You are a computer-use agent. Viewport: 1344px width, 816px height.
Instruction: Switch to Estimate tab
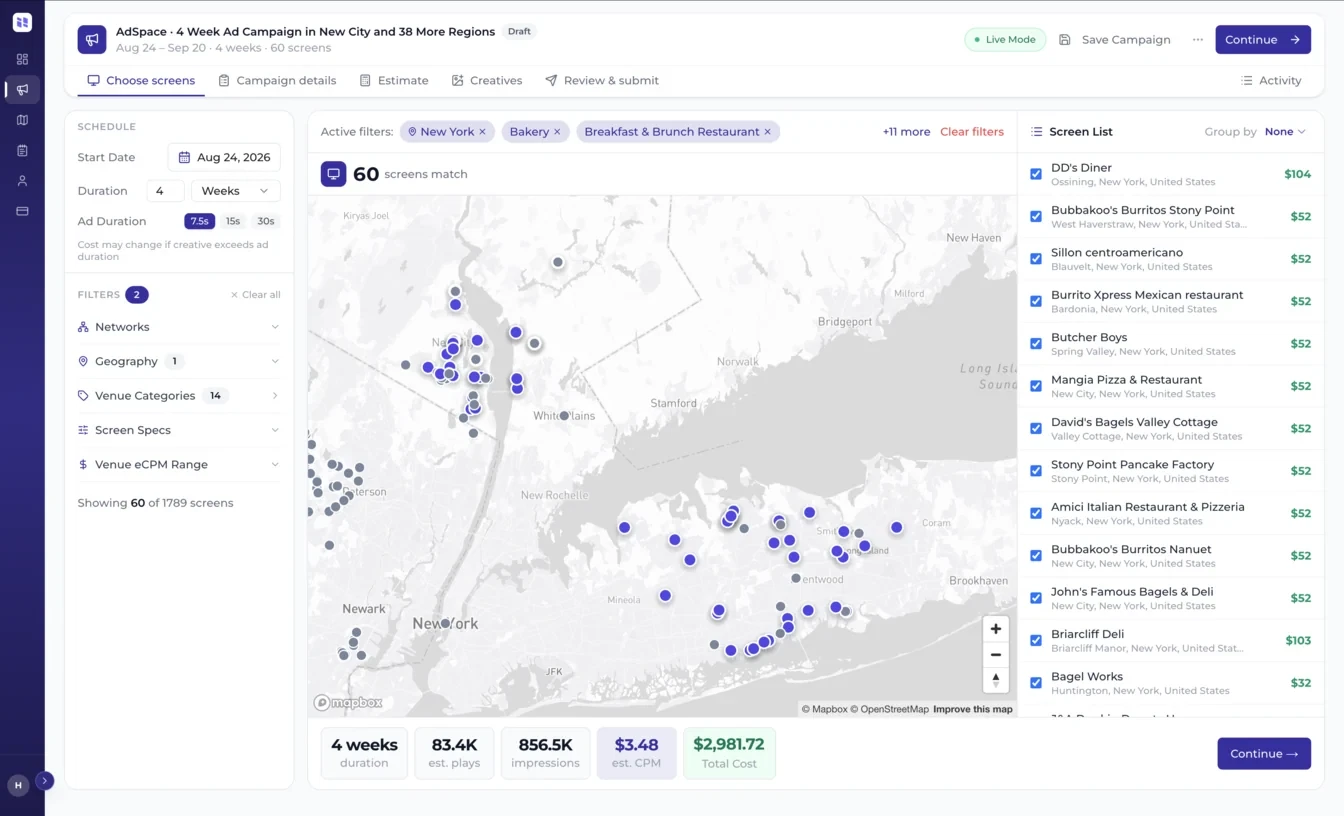pos(394,80)
